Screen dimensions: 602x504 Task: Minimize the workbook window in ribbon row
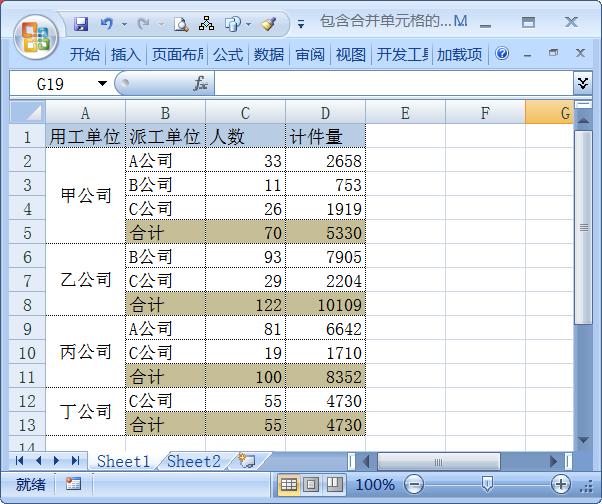[528, 54]
